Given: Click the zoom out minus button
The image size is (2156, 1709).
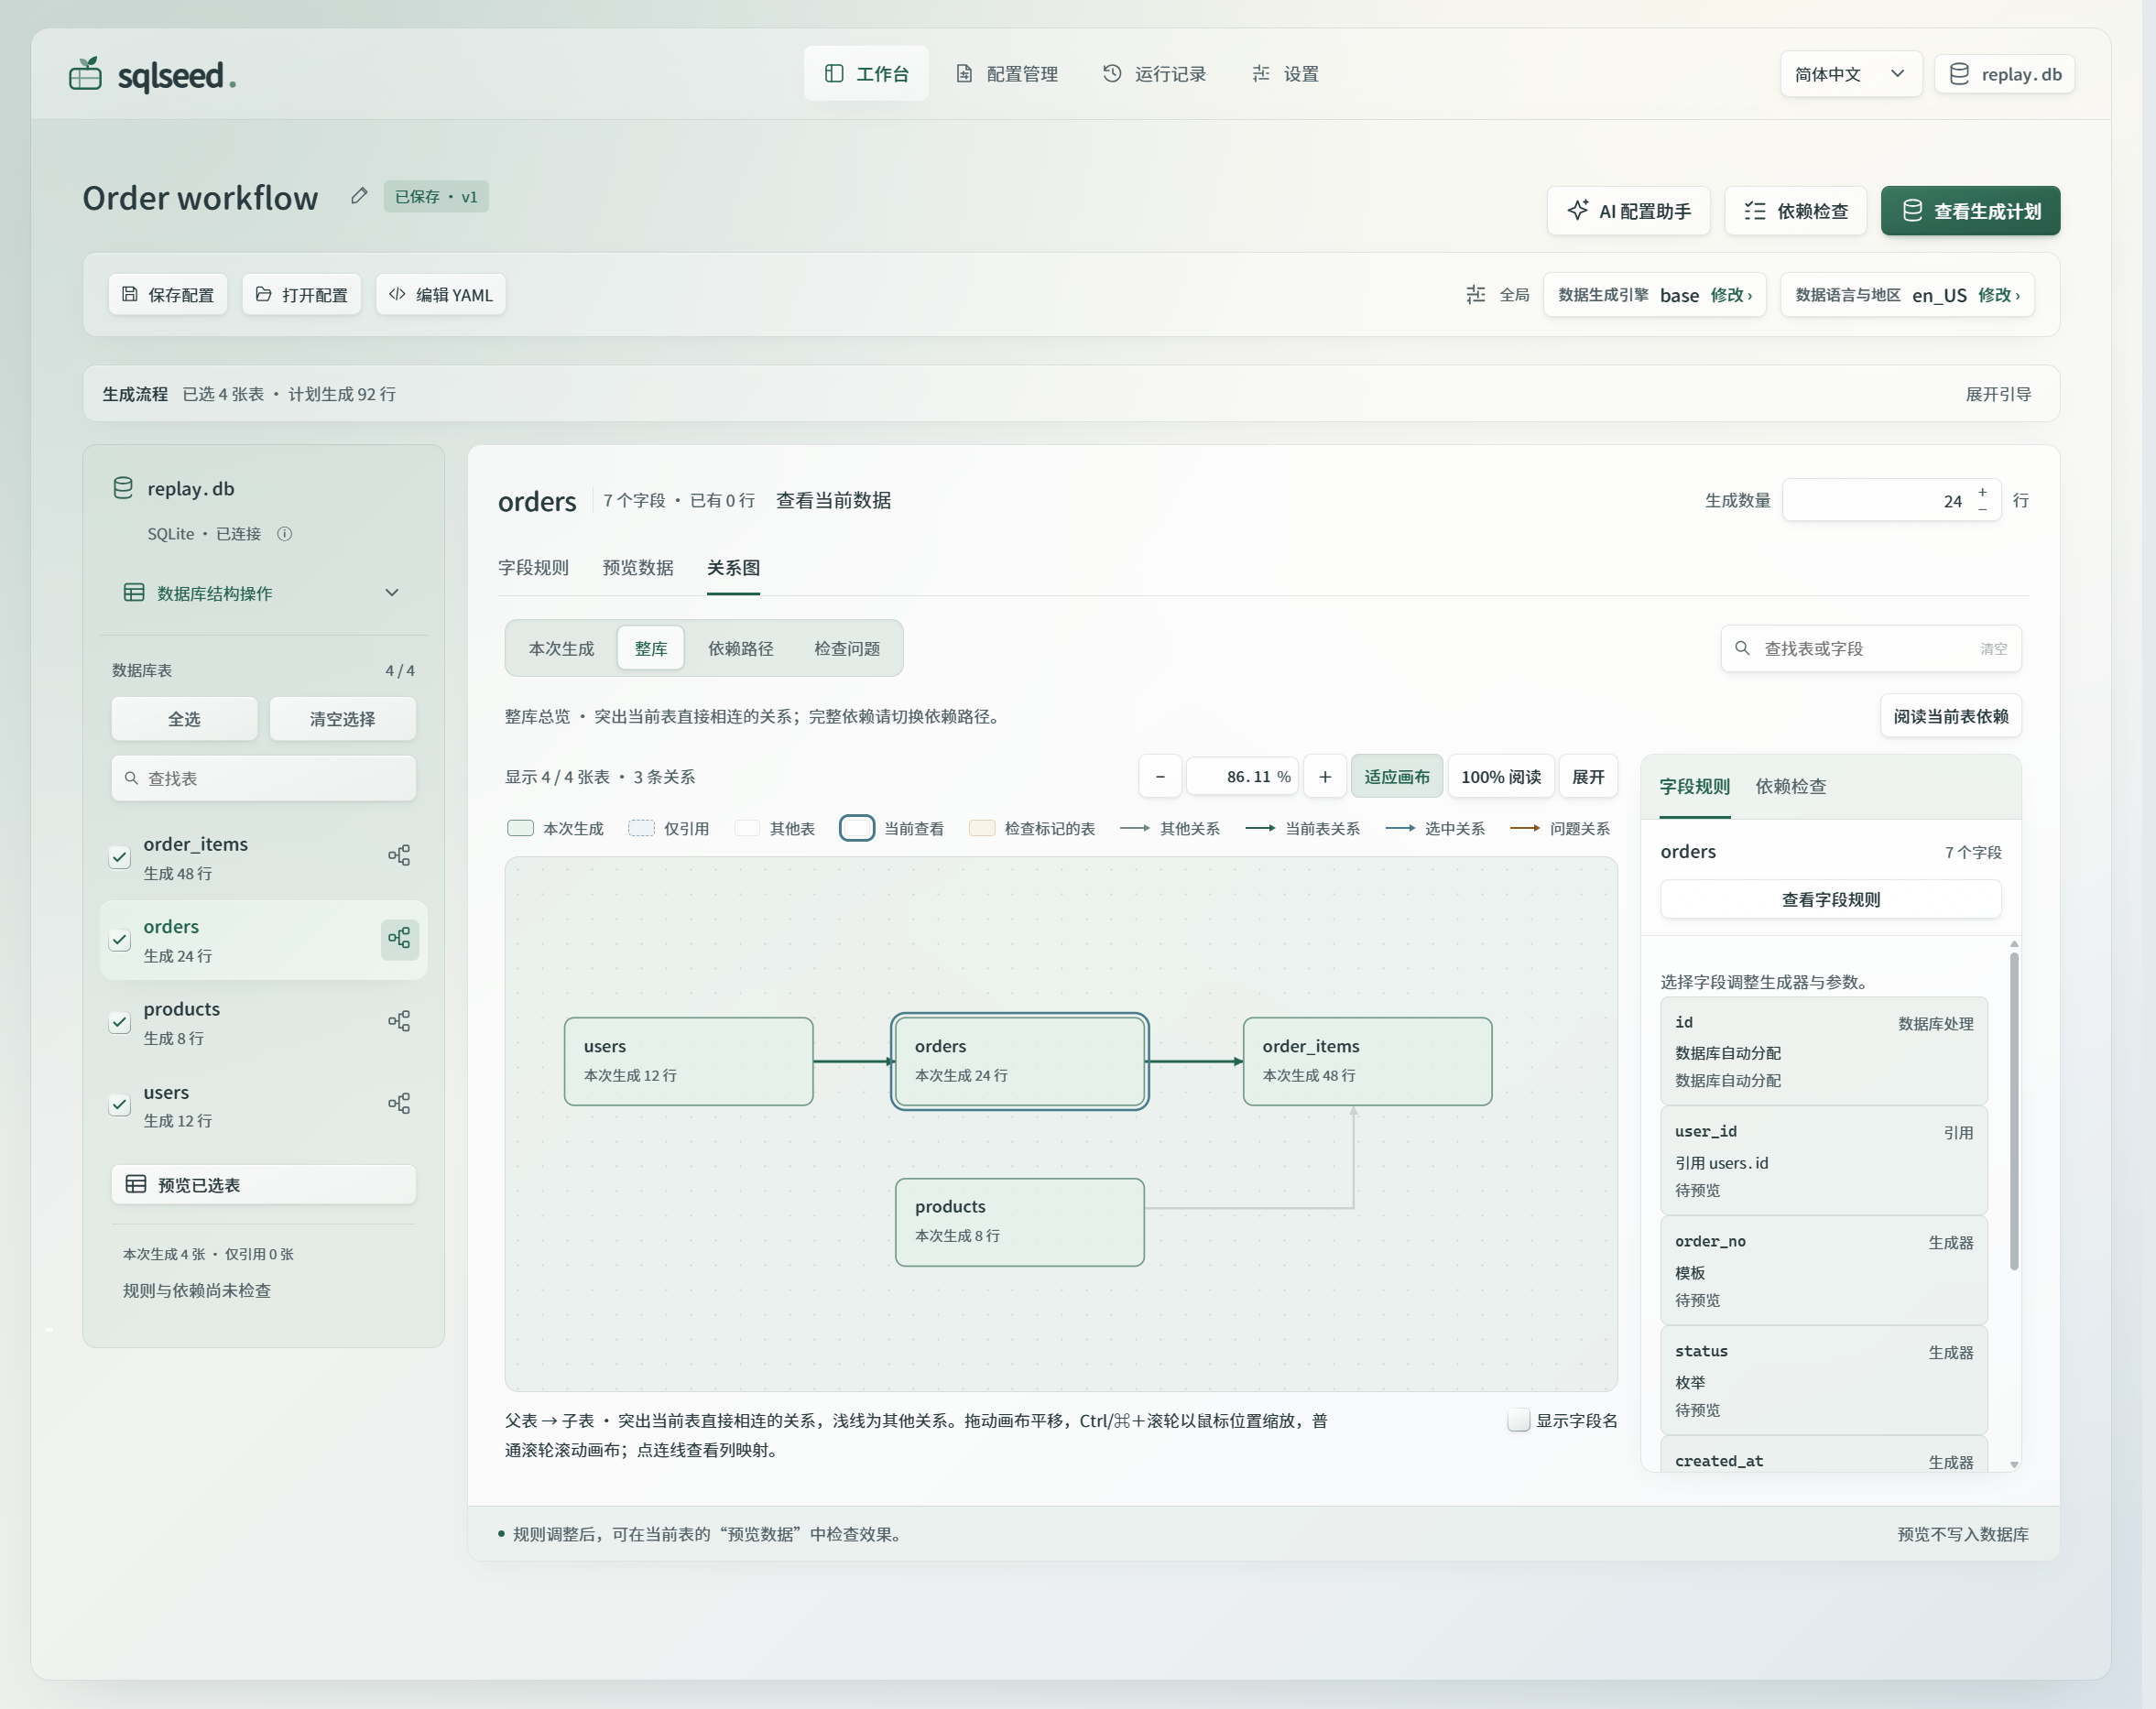Looking at the screenshot, I should tap(1160, 777).
